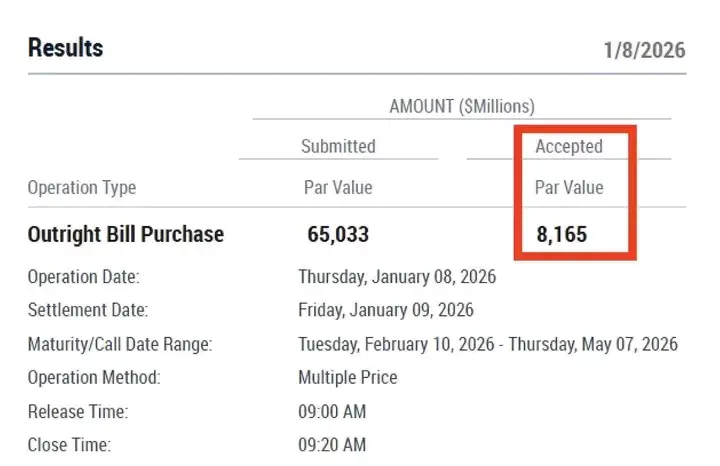Click the Accepted column header

(569, 146)
